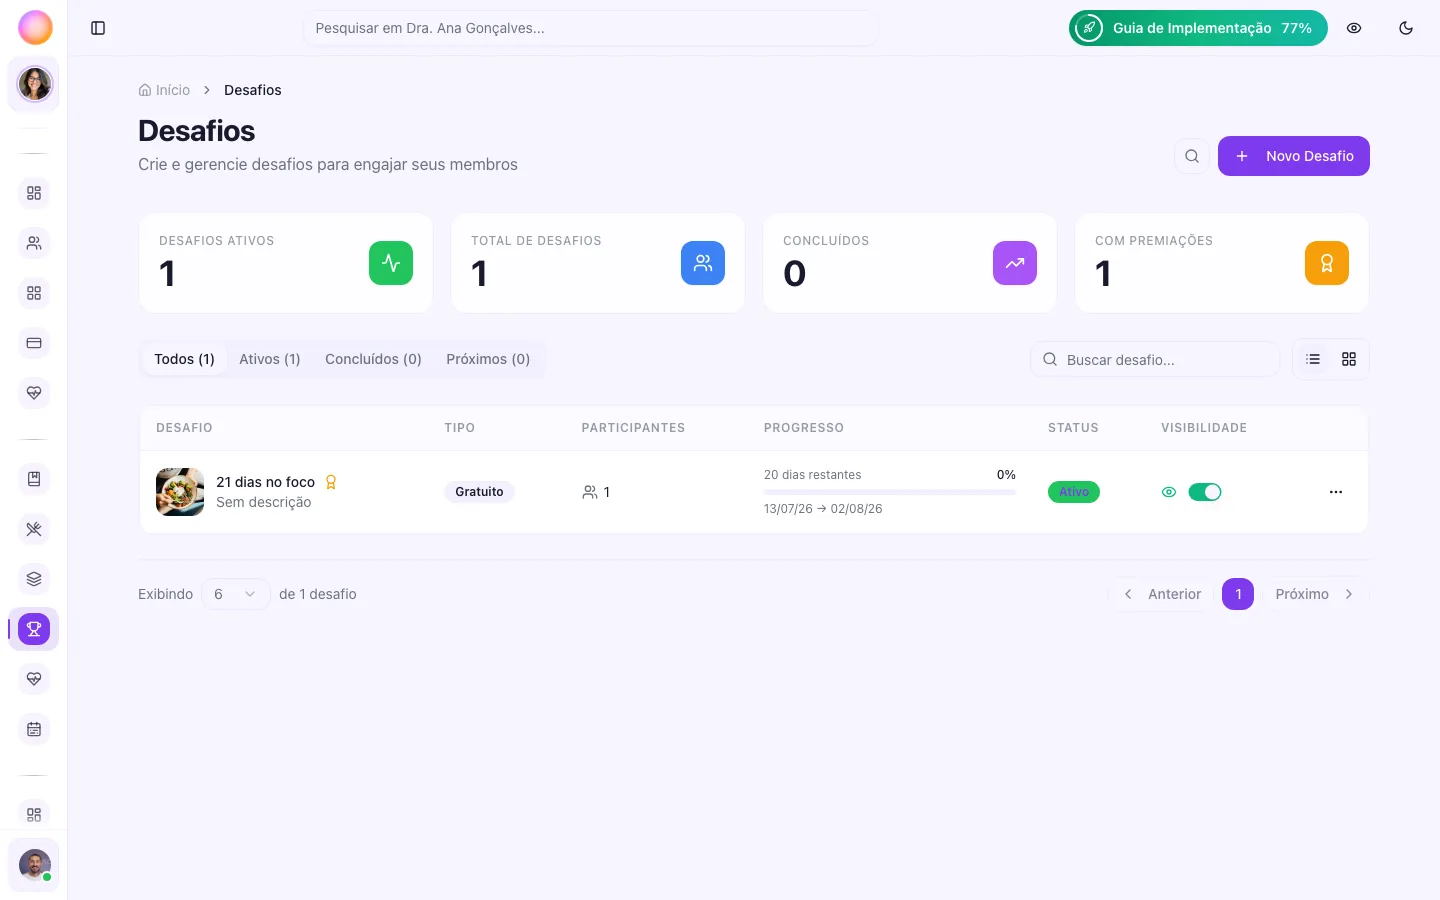
Task: Click the food thumbnail of 21 dias no foco
Action: [x=180, y=492]
